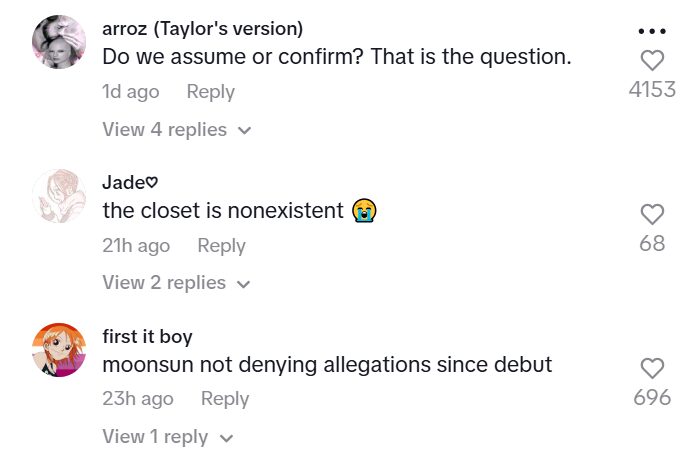Expand View 2 replies under Jade's comment

[176, 283]
